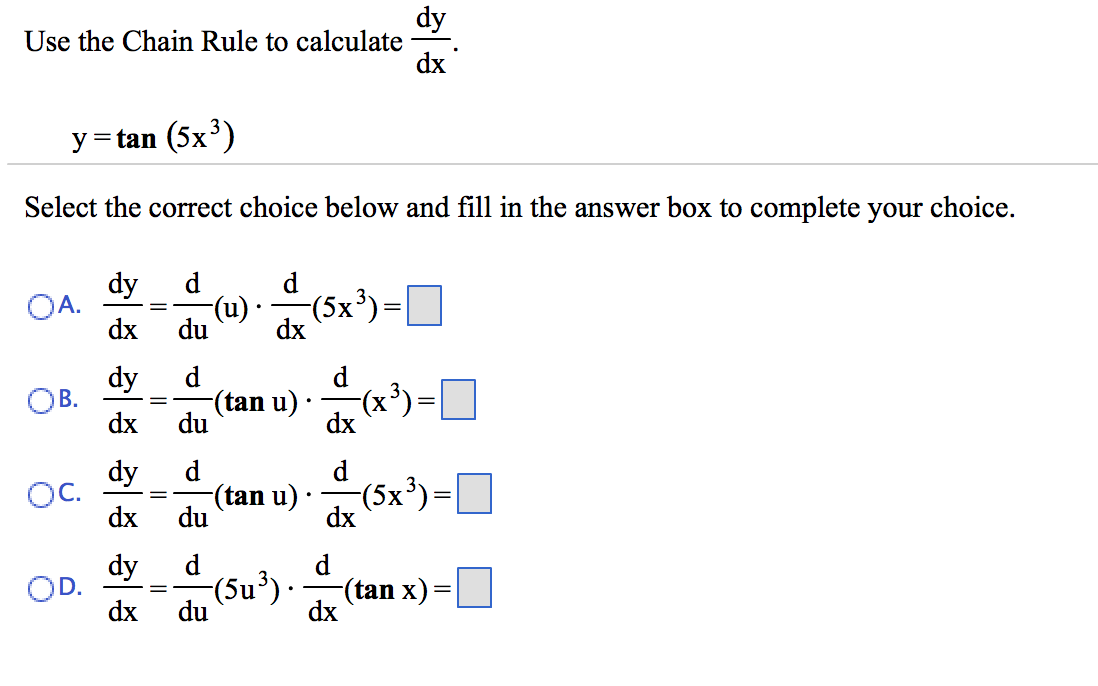Select radio button for choice D
The height and width of the screenshot is (686, 1098).
pos(41,588)
